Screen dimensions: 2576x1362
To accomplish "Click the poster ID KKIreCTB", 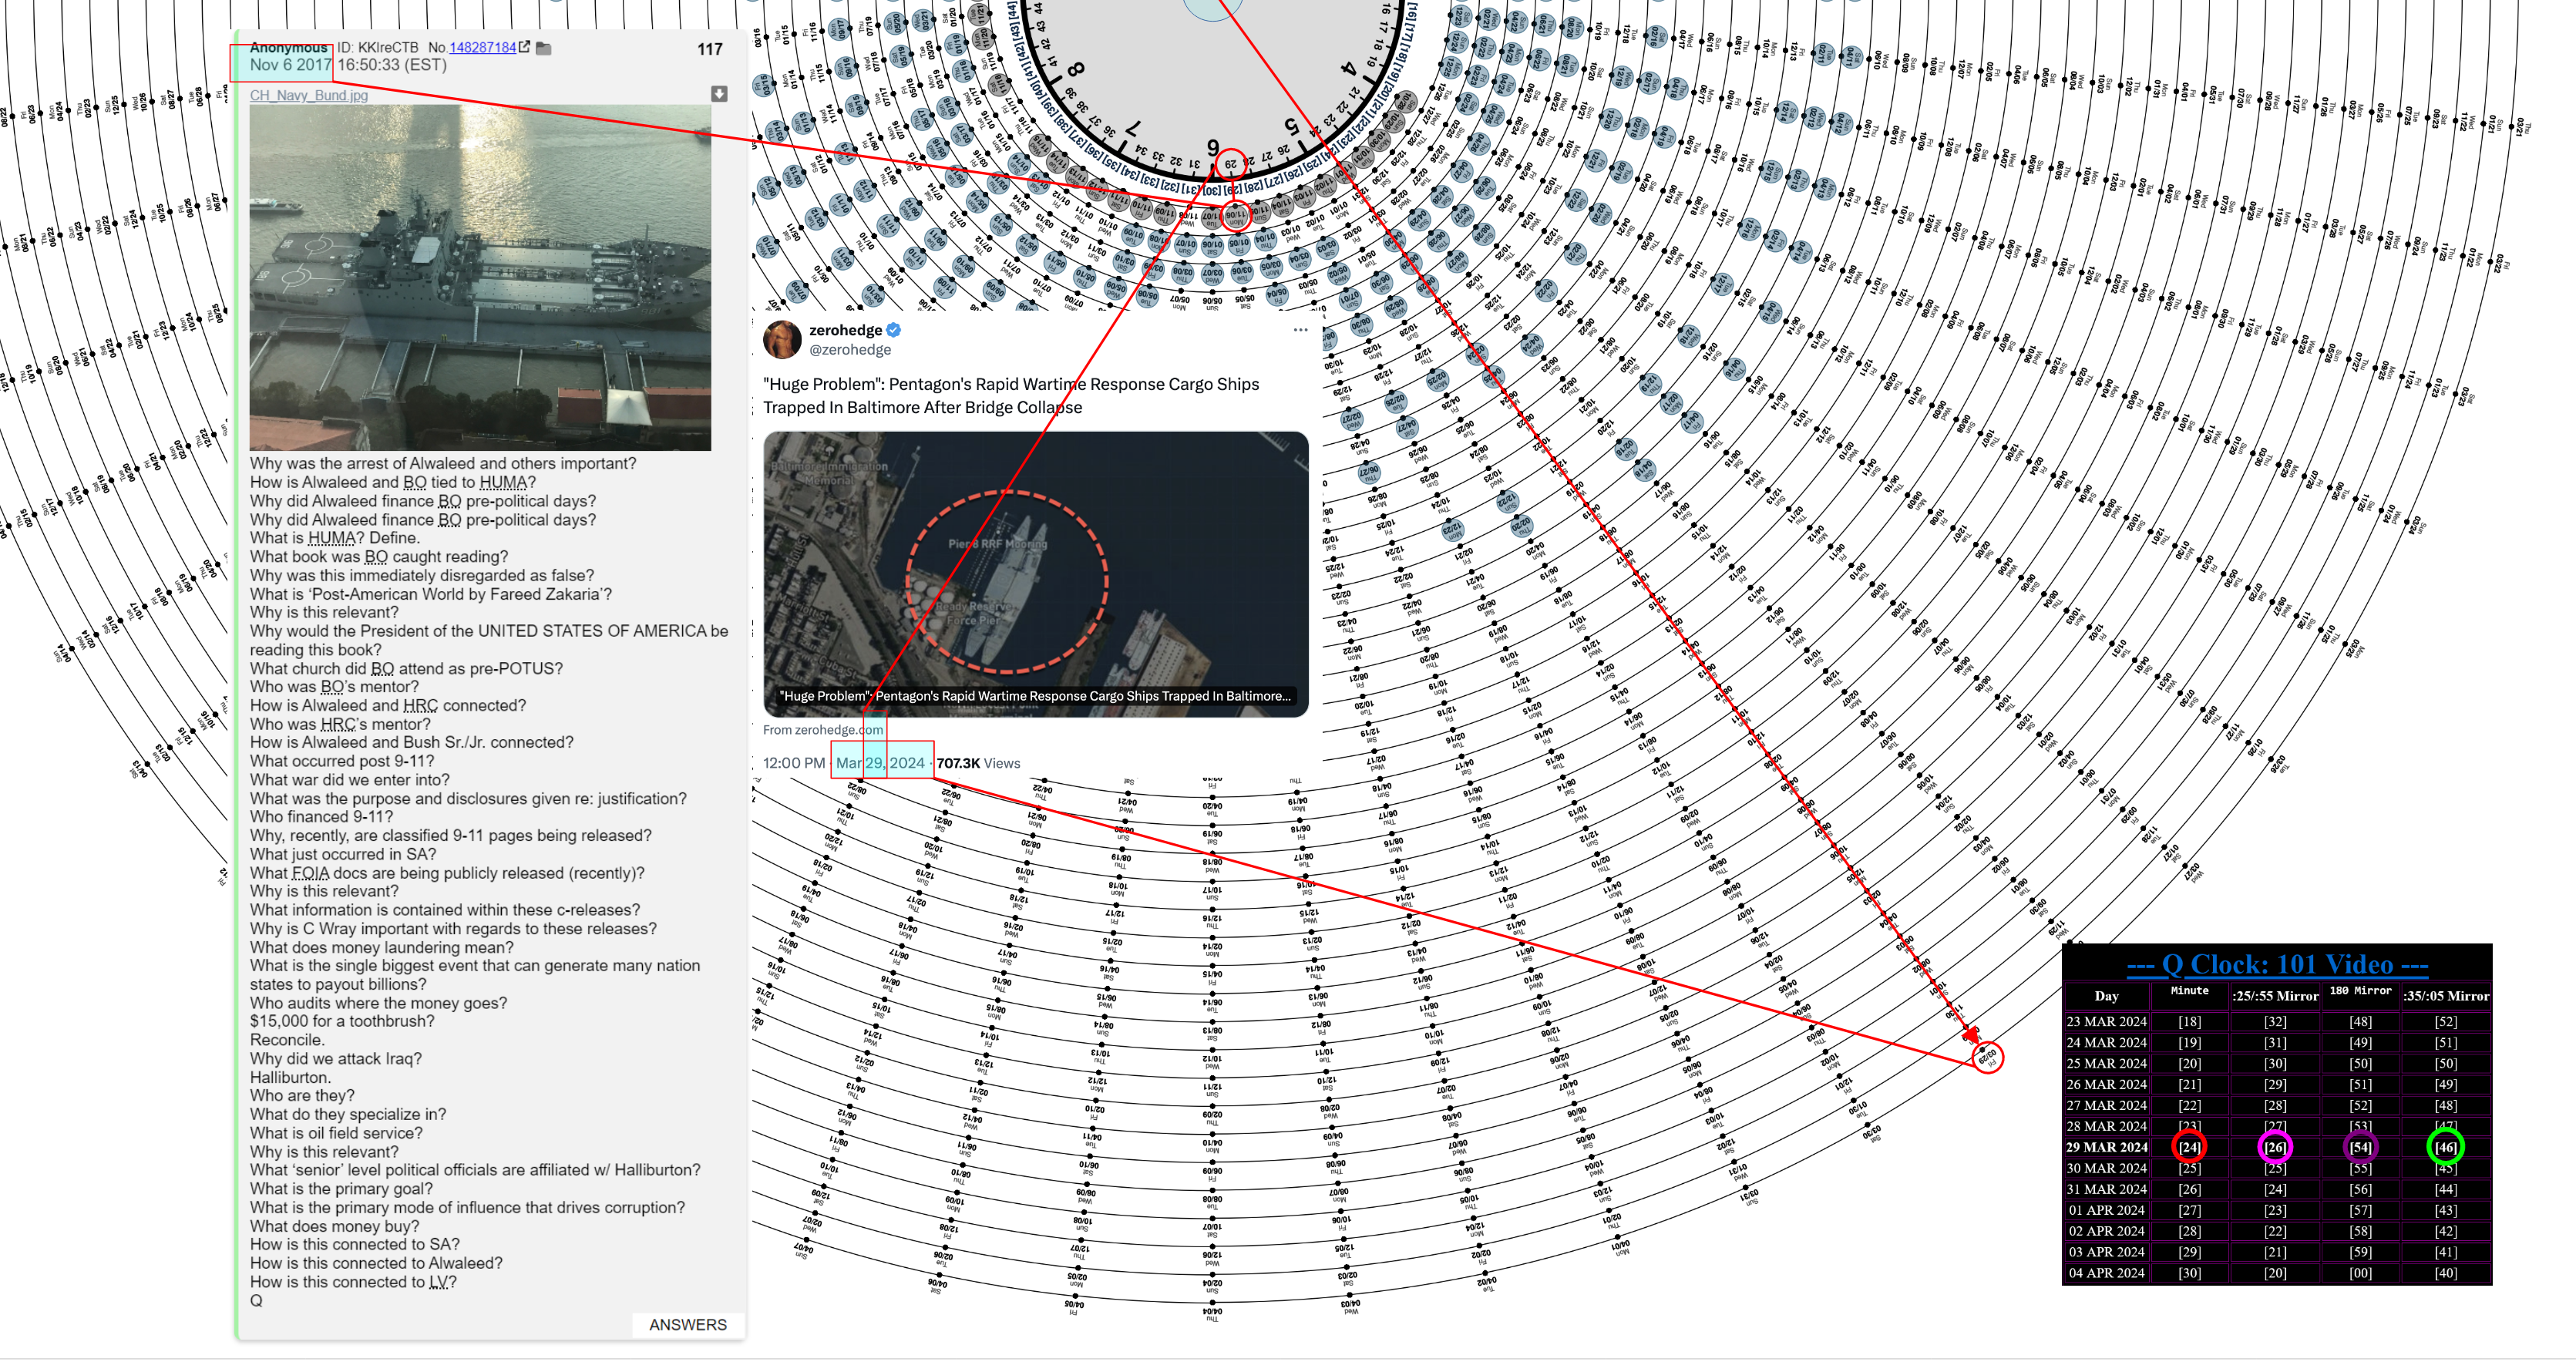I will click(378, 47).
